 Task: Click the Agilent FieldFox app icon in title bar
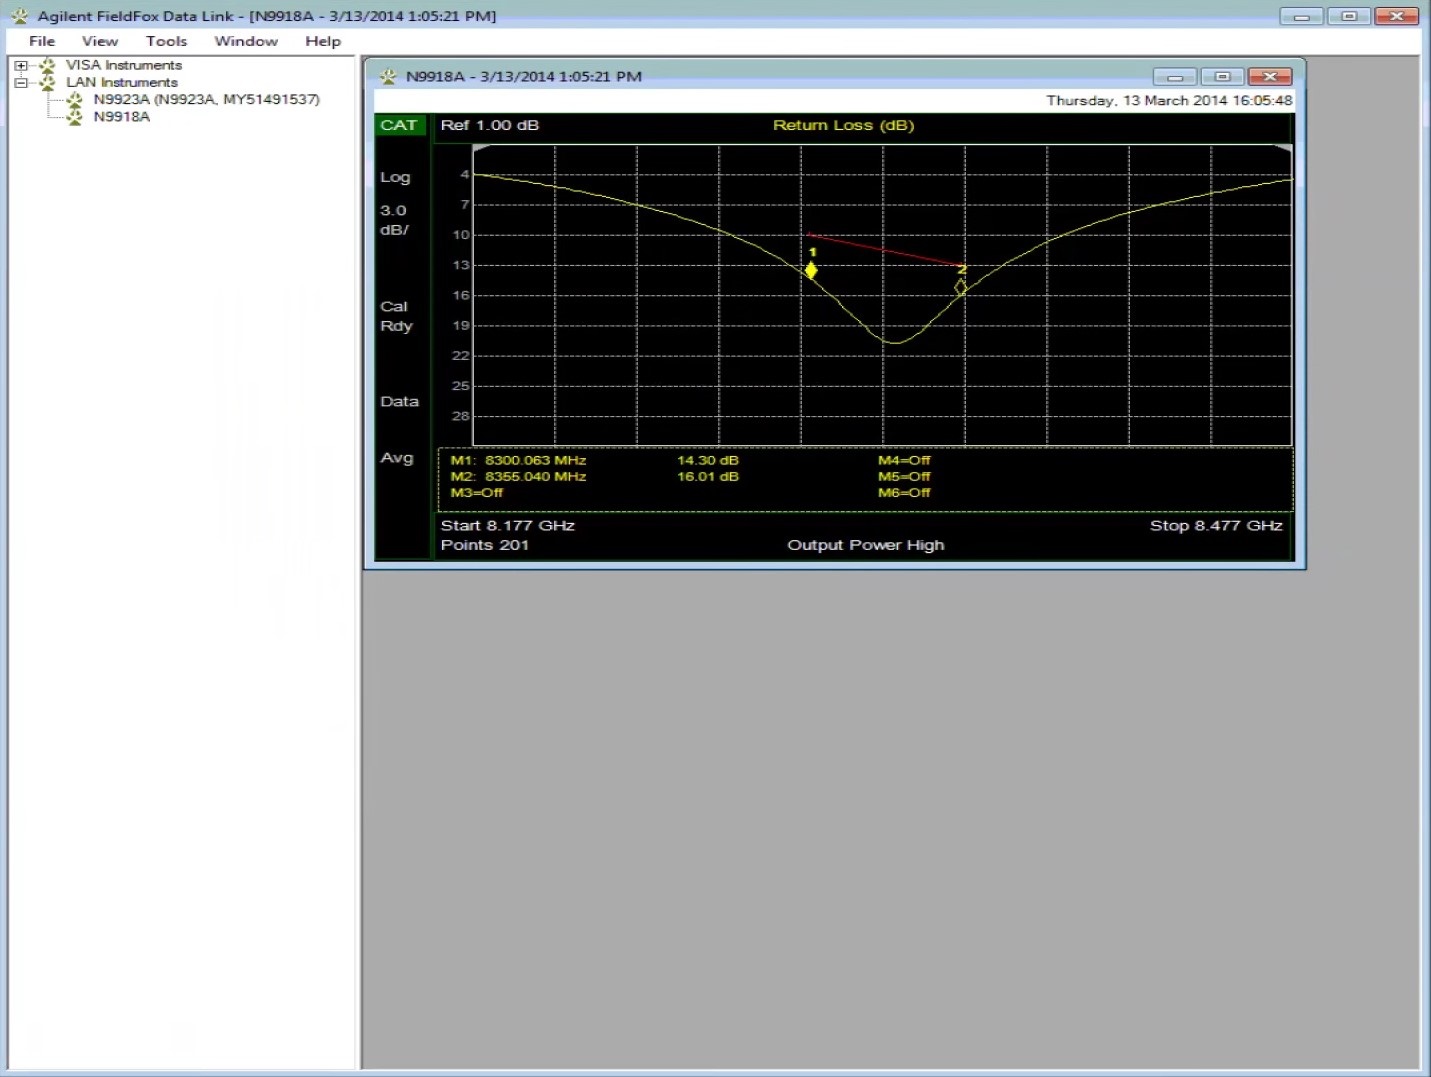20,16
